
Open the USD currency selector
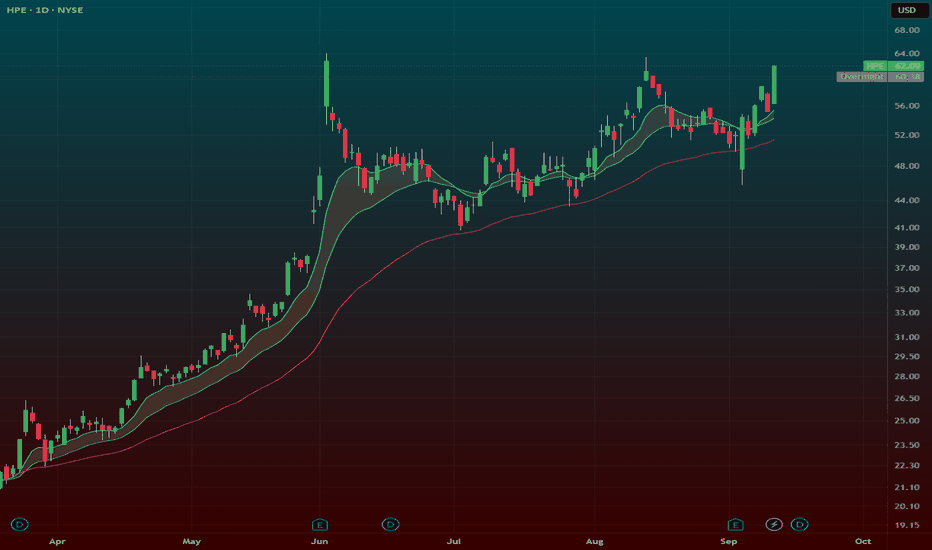point(906,10)
